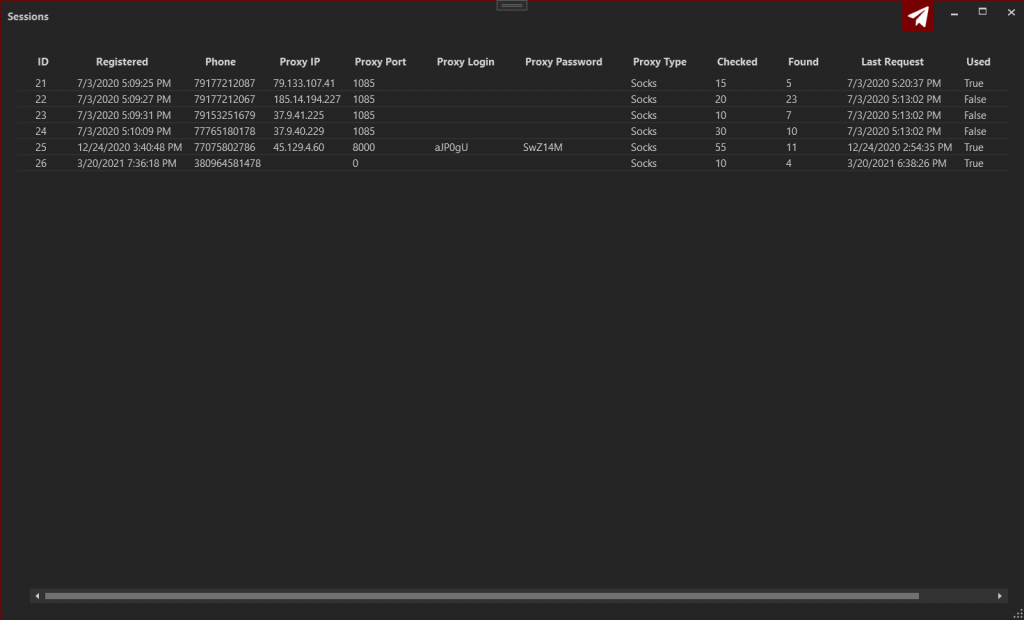Minimize the Sessions window

coord(954,13)
